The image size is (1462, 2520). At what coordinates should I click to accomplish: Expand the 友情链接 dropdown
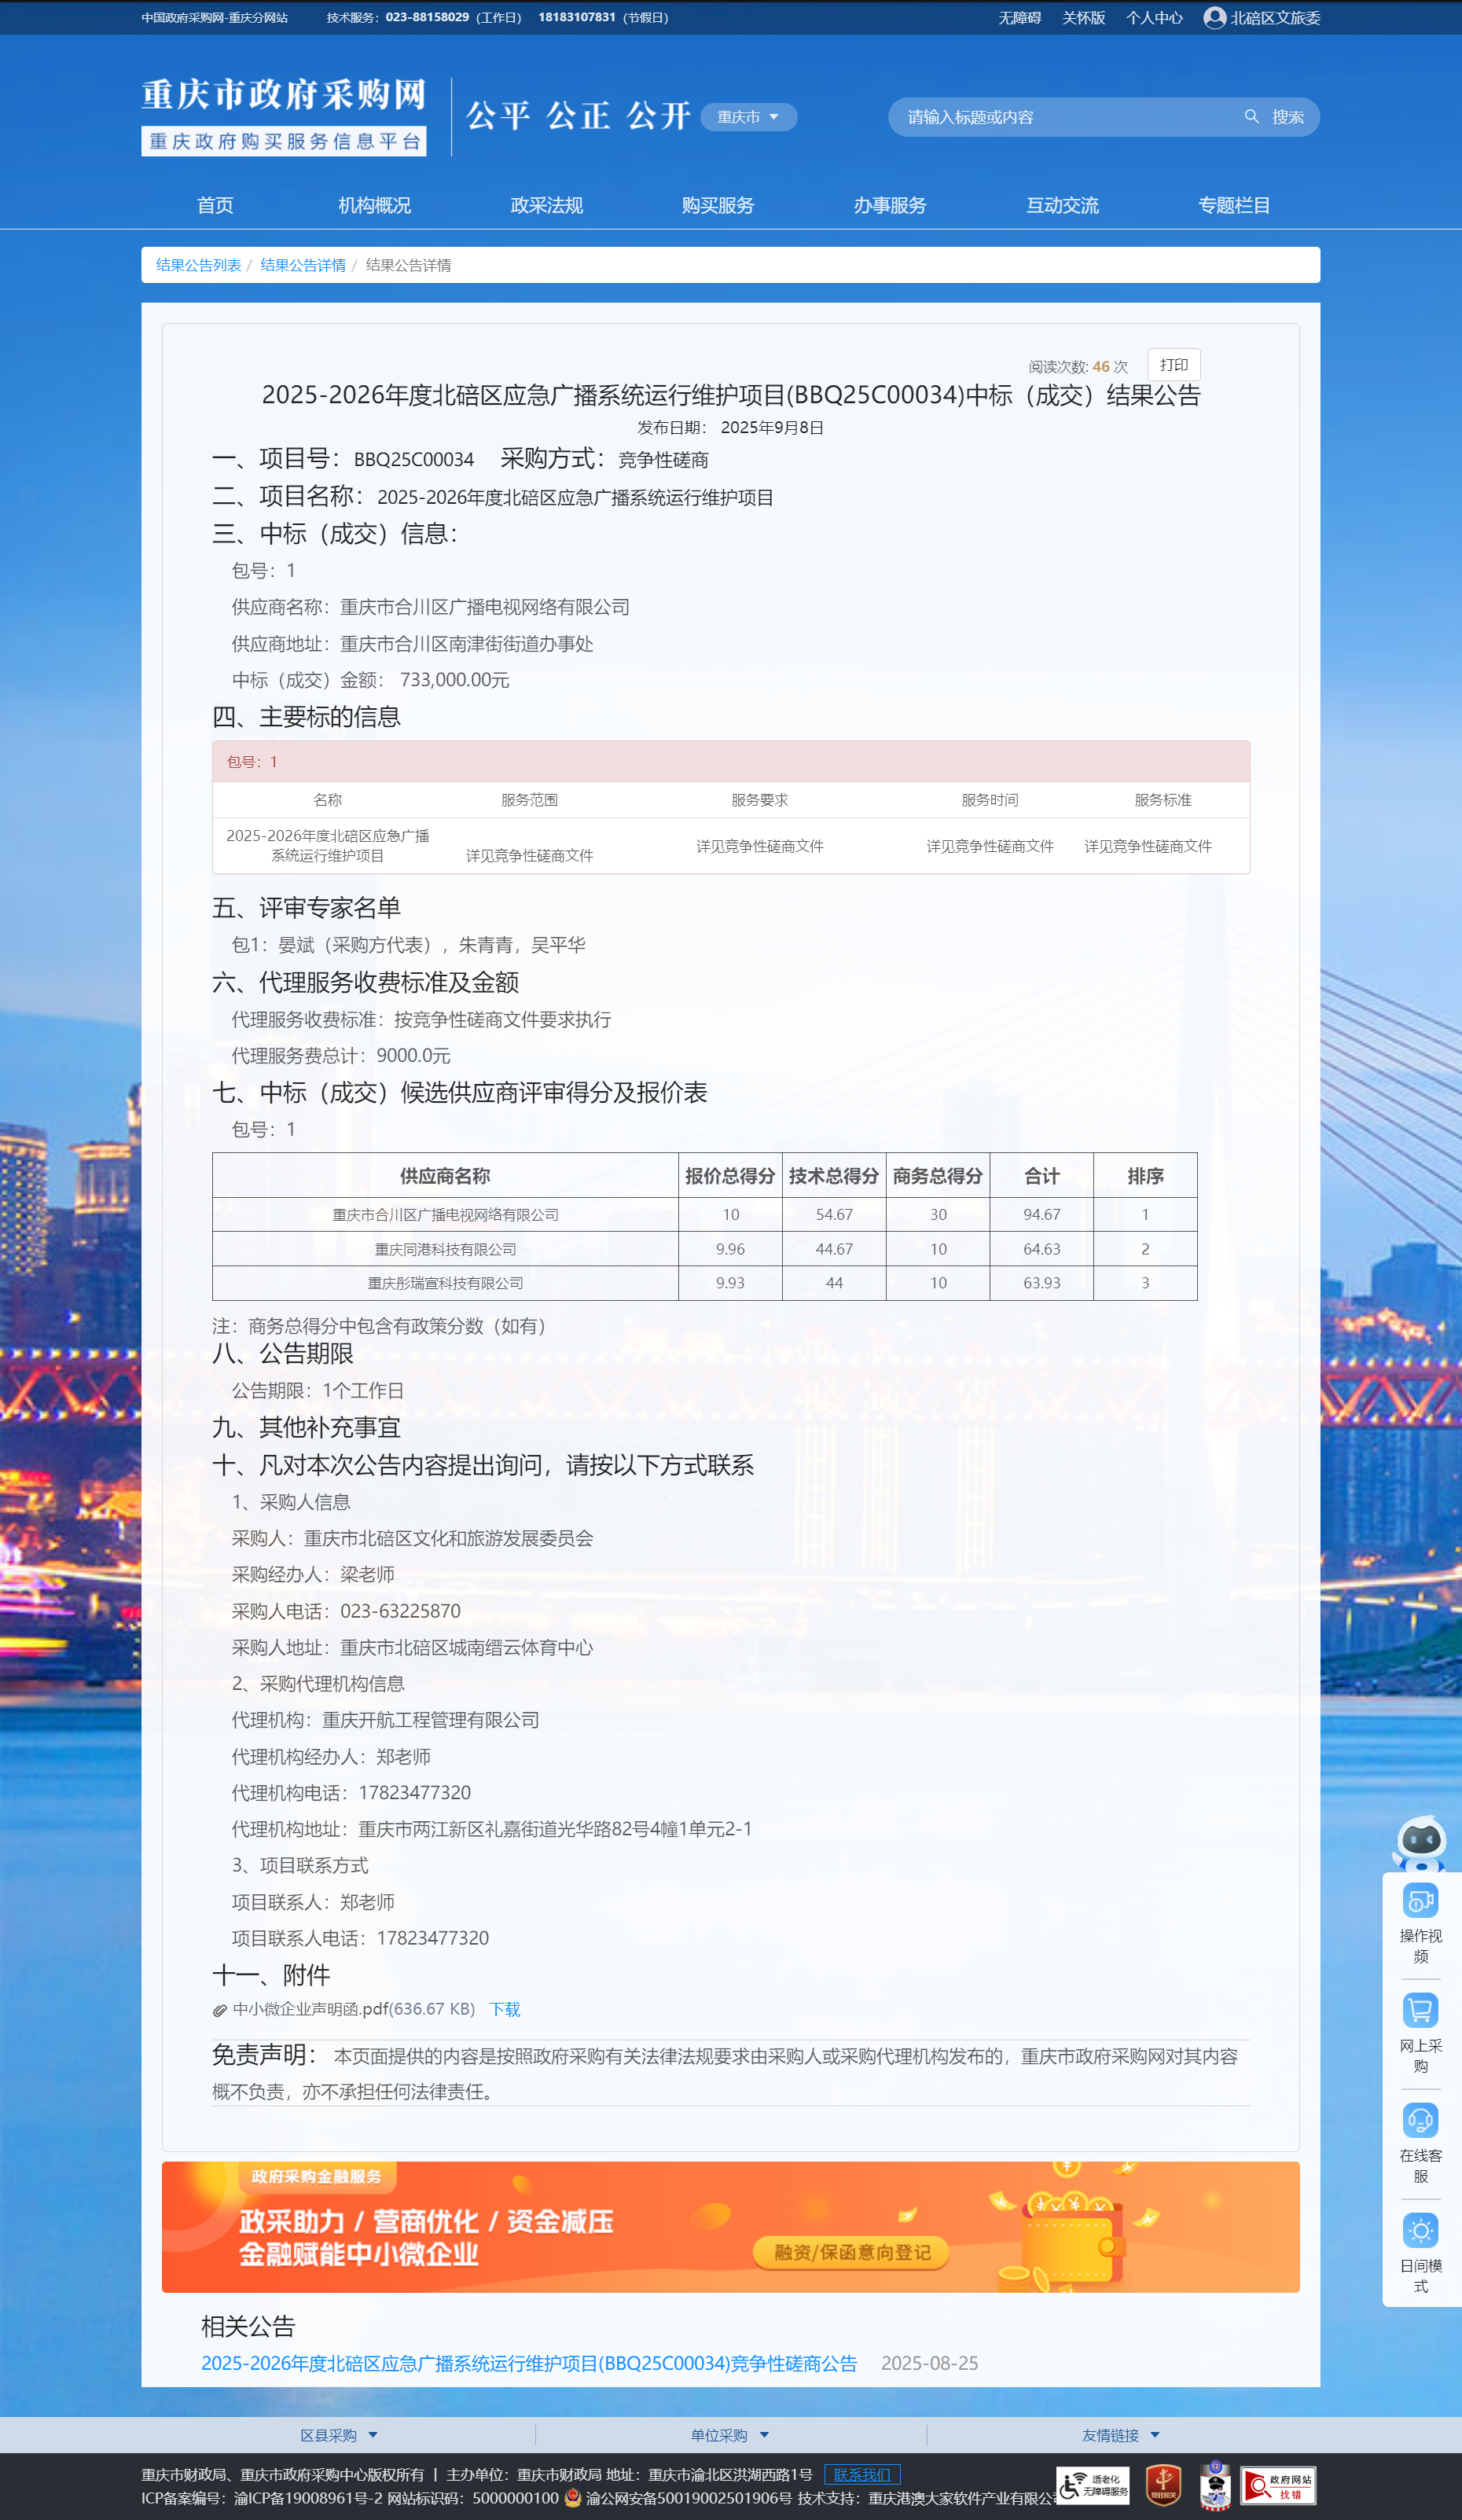click(1120, 2436)
